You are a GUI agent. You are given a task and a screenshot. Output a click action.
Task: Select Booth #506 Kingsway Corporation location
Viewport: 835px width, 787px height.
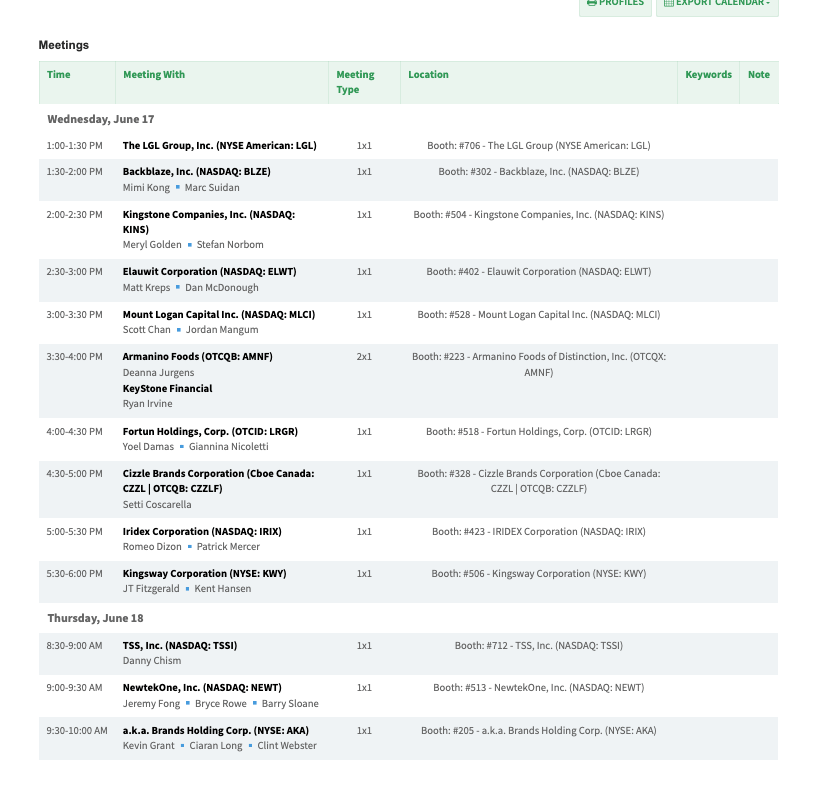(538, 573)
